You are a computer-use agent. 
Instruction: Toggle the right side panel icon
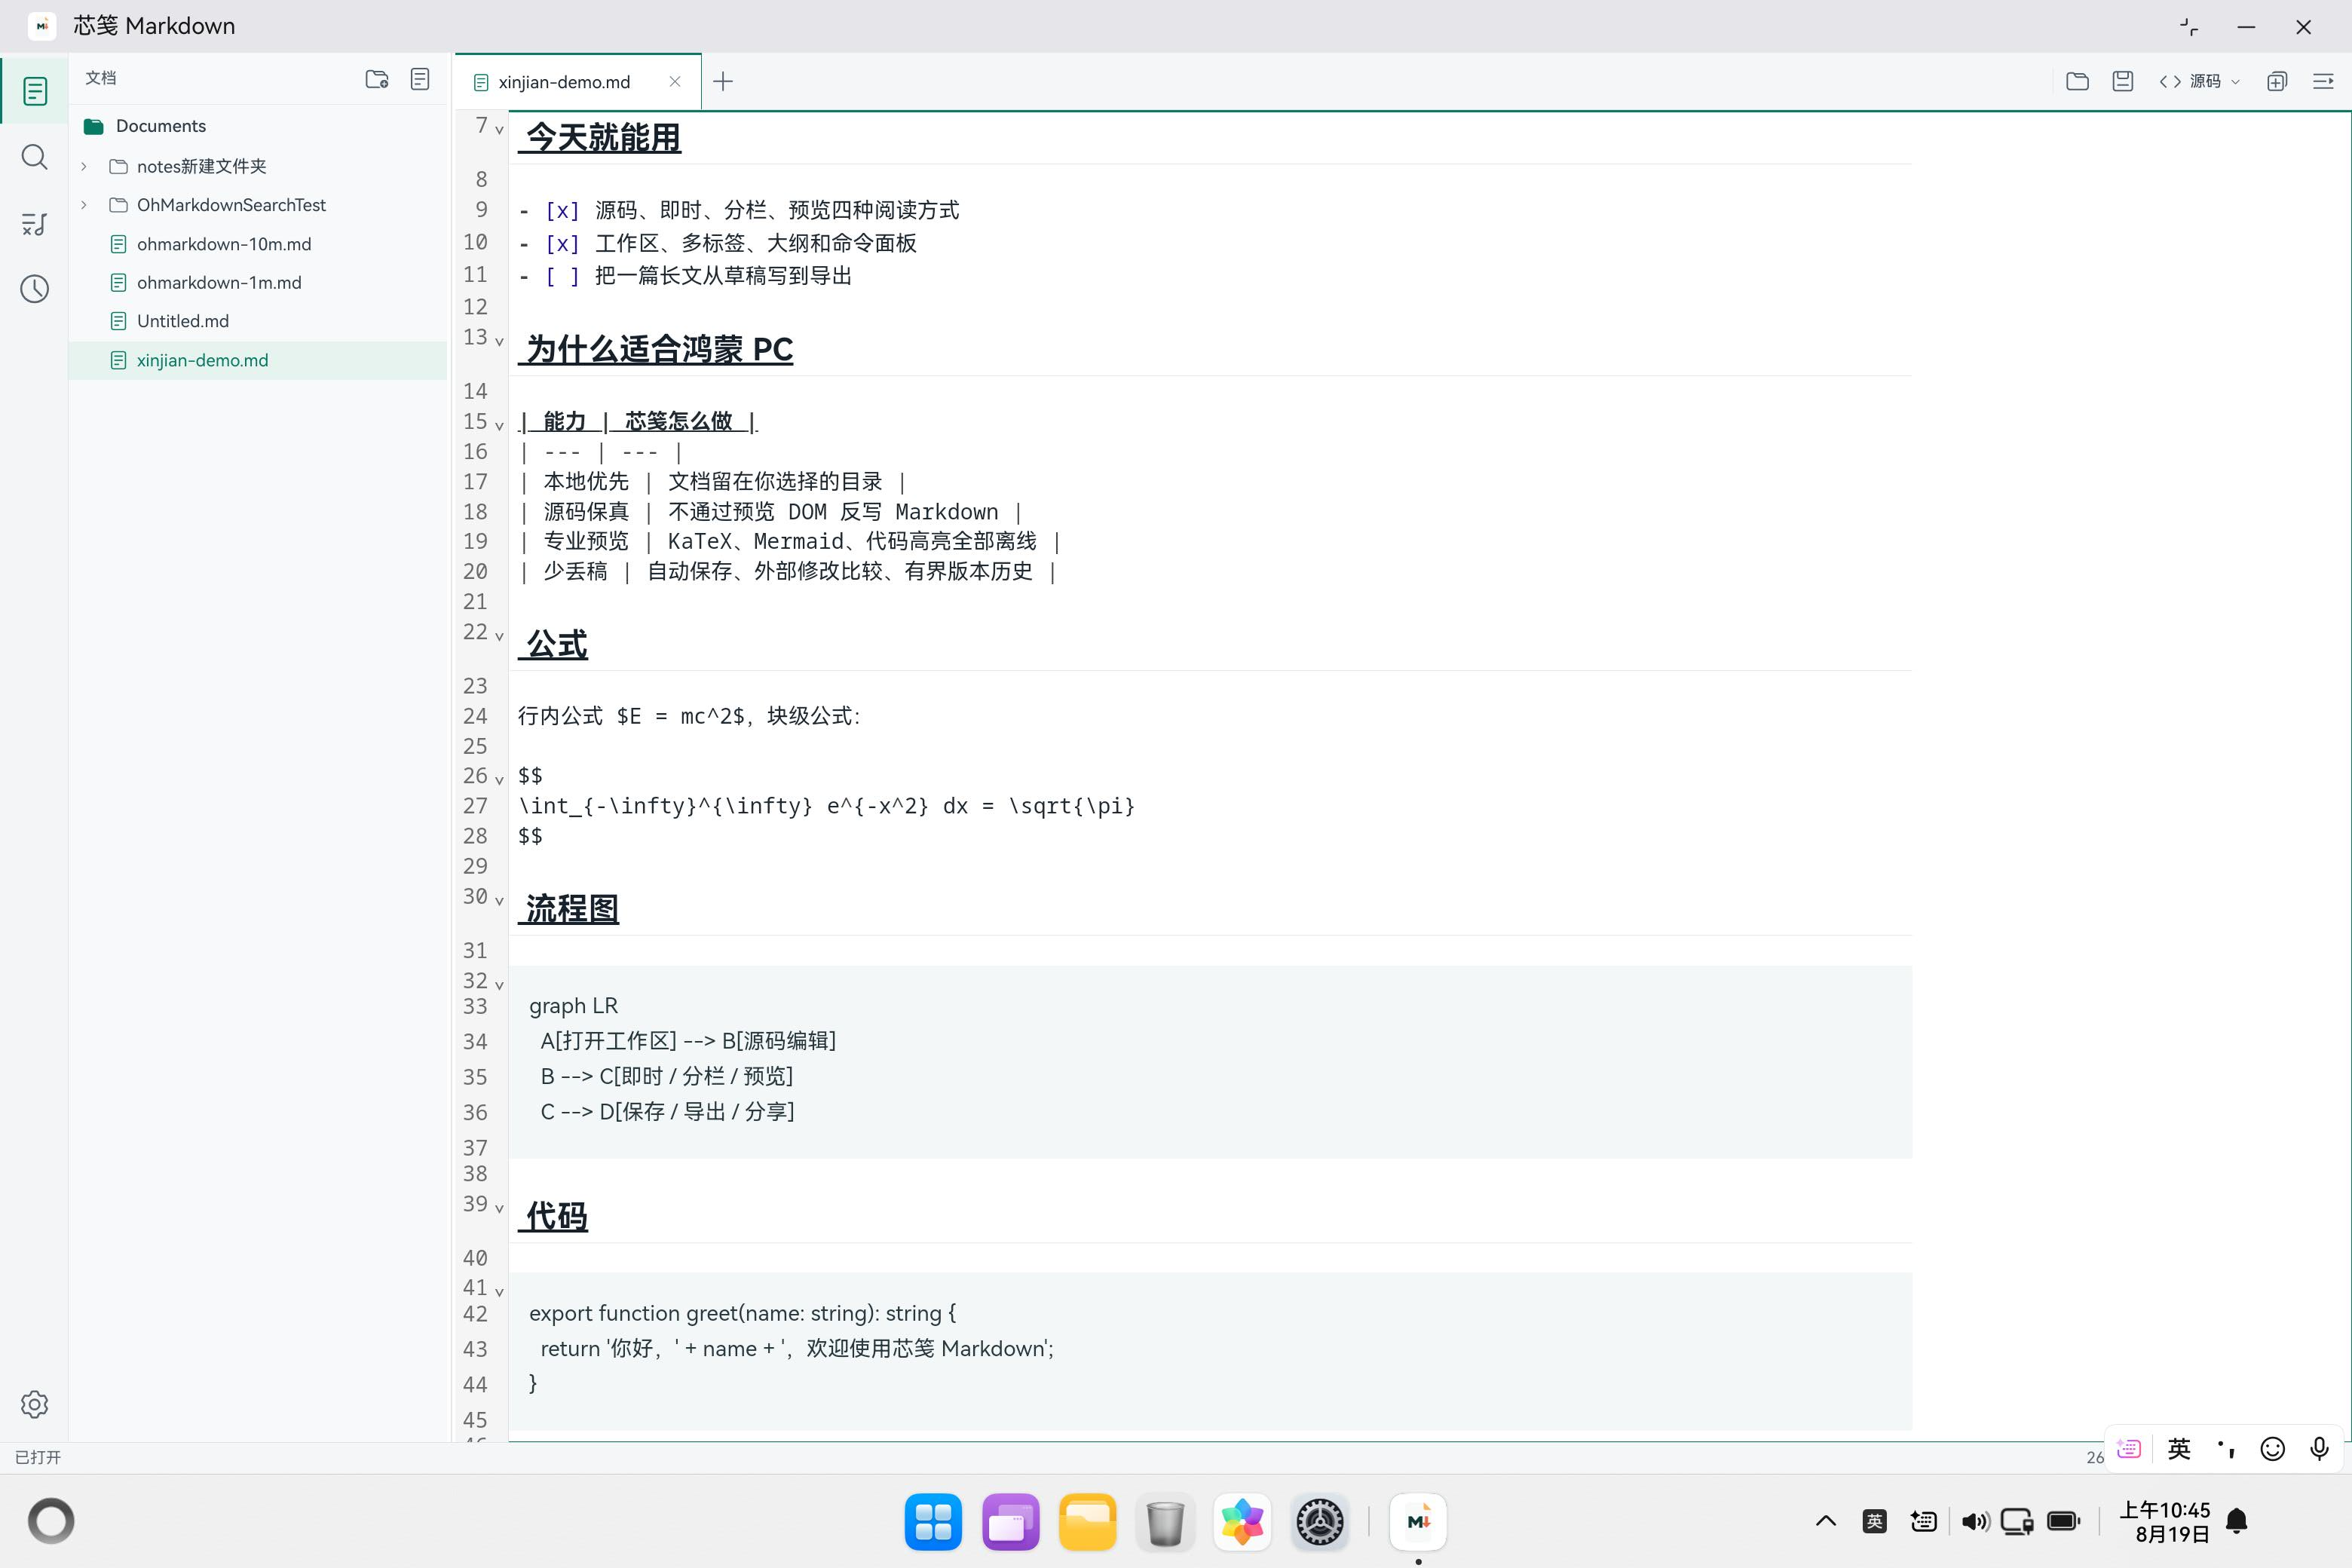click(2323, 81)
